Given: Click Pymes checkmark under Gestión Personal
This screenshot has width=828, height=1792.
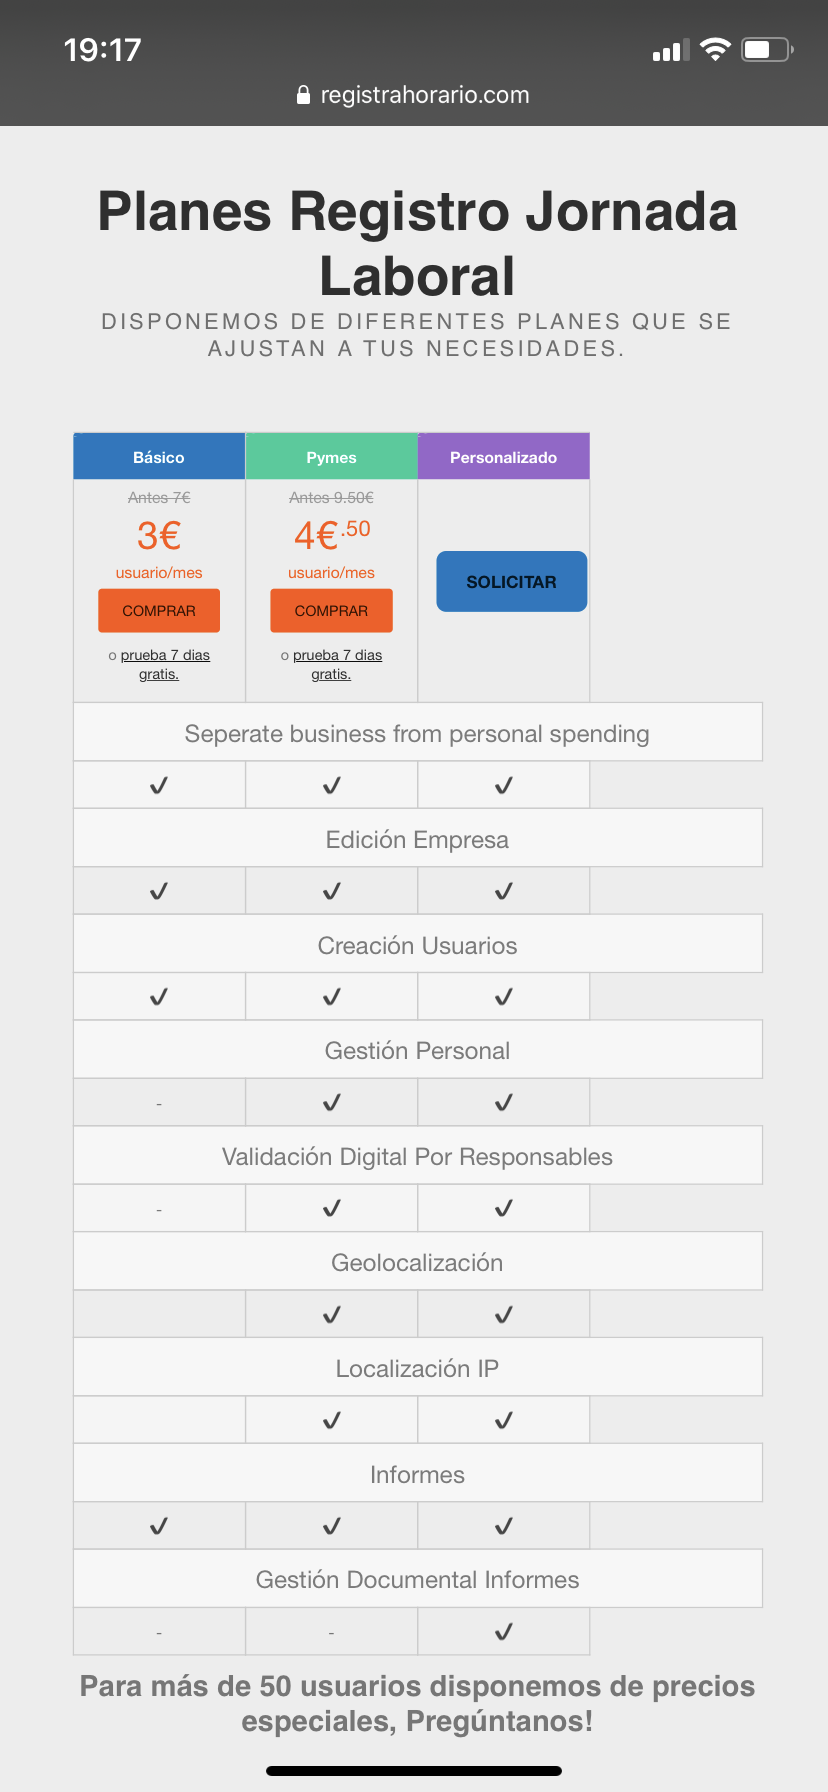Looking at the screenshot, I should pos(332,1102).
